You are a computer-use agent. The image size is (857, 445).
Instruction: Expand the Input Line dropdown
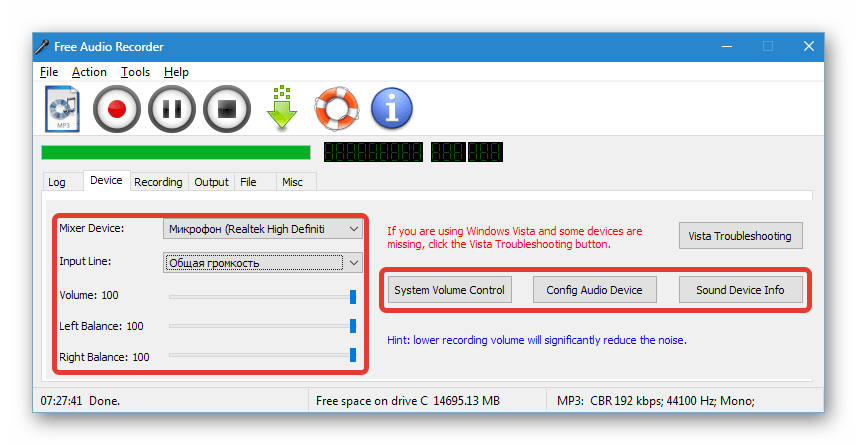(x=352, y=263)
